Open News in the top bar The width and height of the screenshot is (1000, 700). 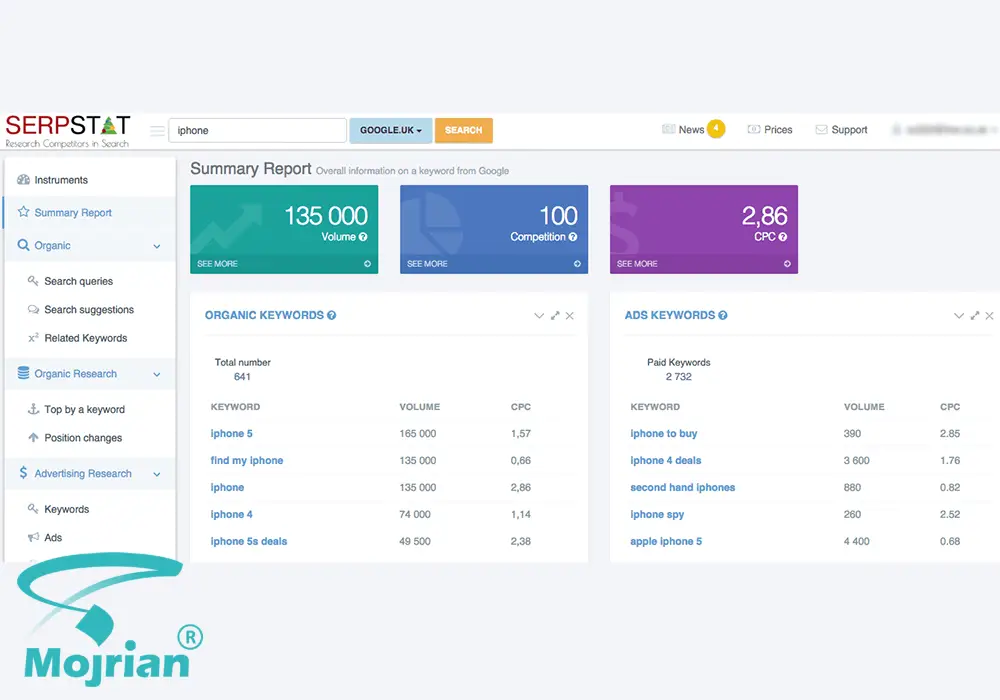coord(691,129)
